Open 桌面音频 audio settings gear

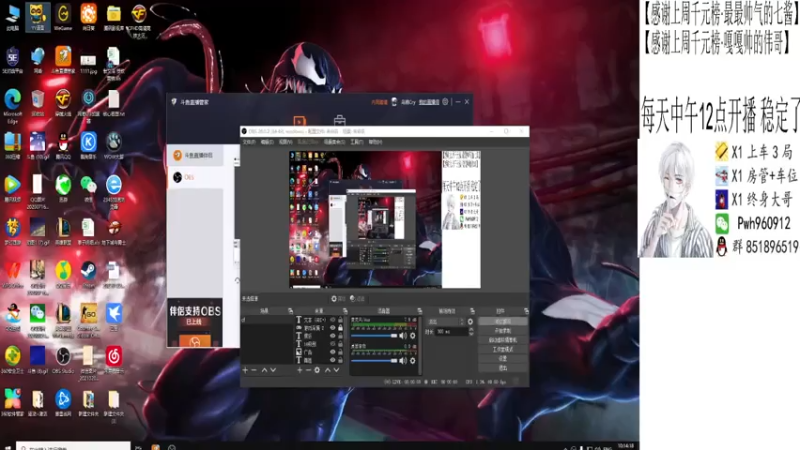(x=412, y=361)
